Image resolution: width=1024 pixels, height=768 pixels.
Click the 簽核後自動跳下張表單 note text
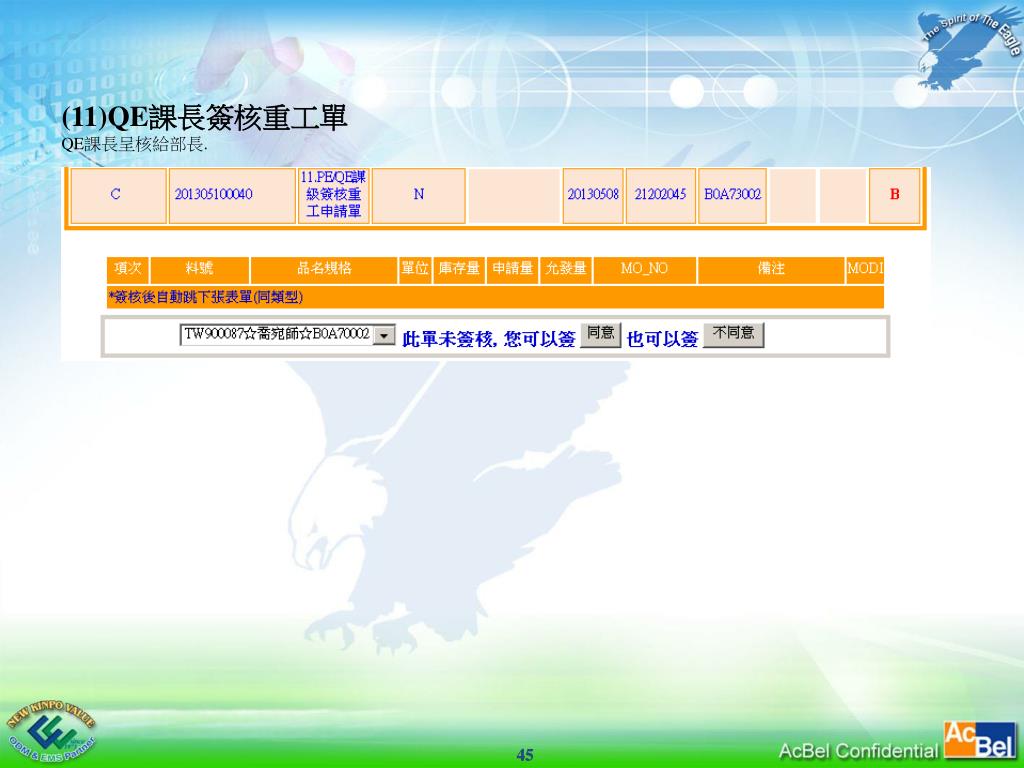click(206, 298)
